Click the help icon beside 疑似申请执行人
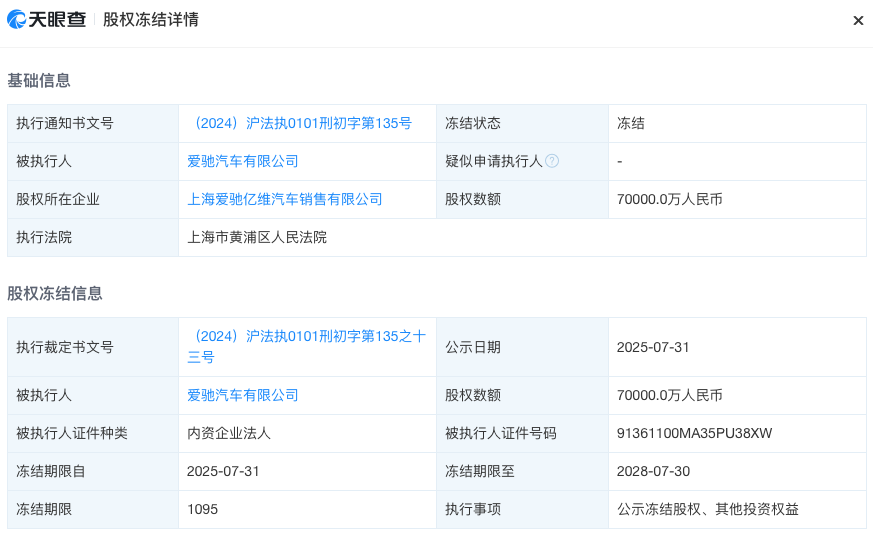 [552, 161]
